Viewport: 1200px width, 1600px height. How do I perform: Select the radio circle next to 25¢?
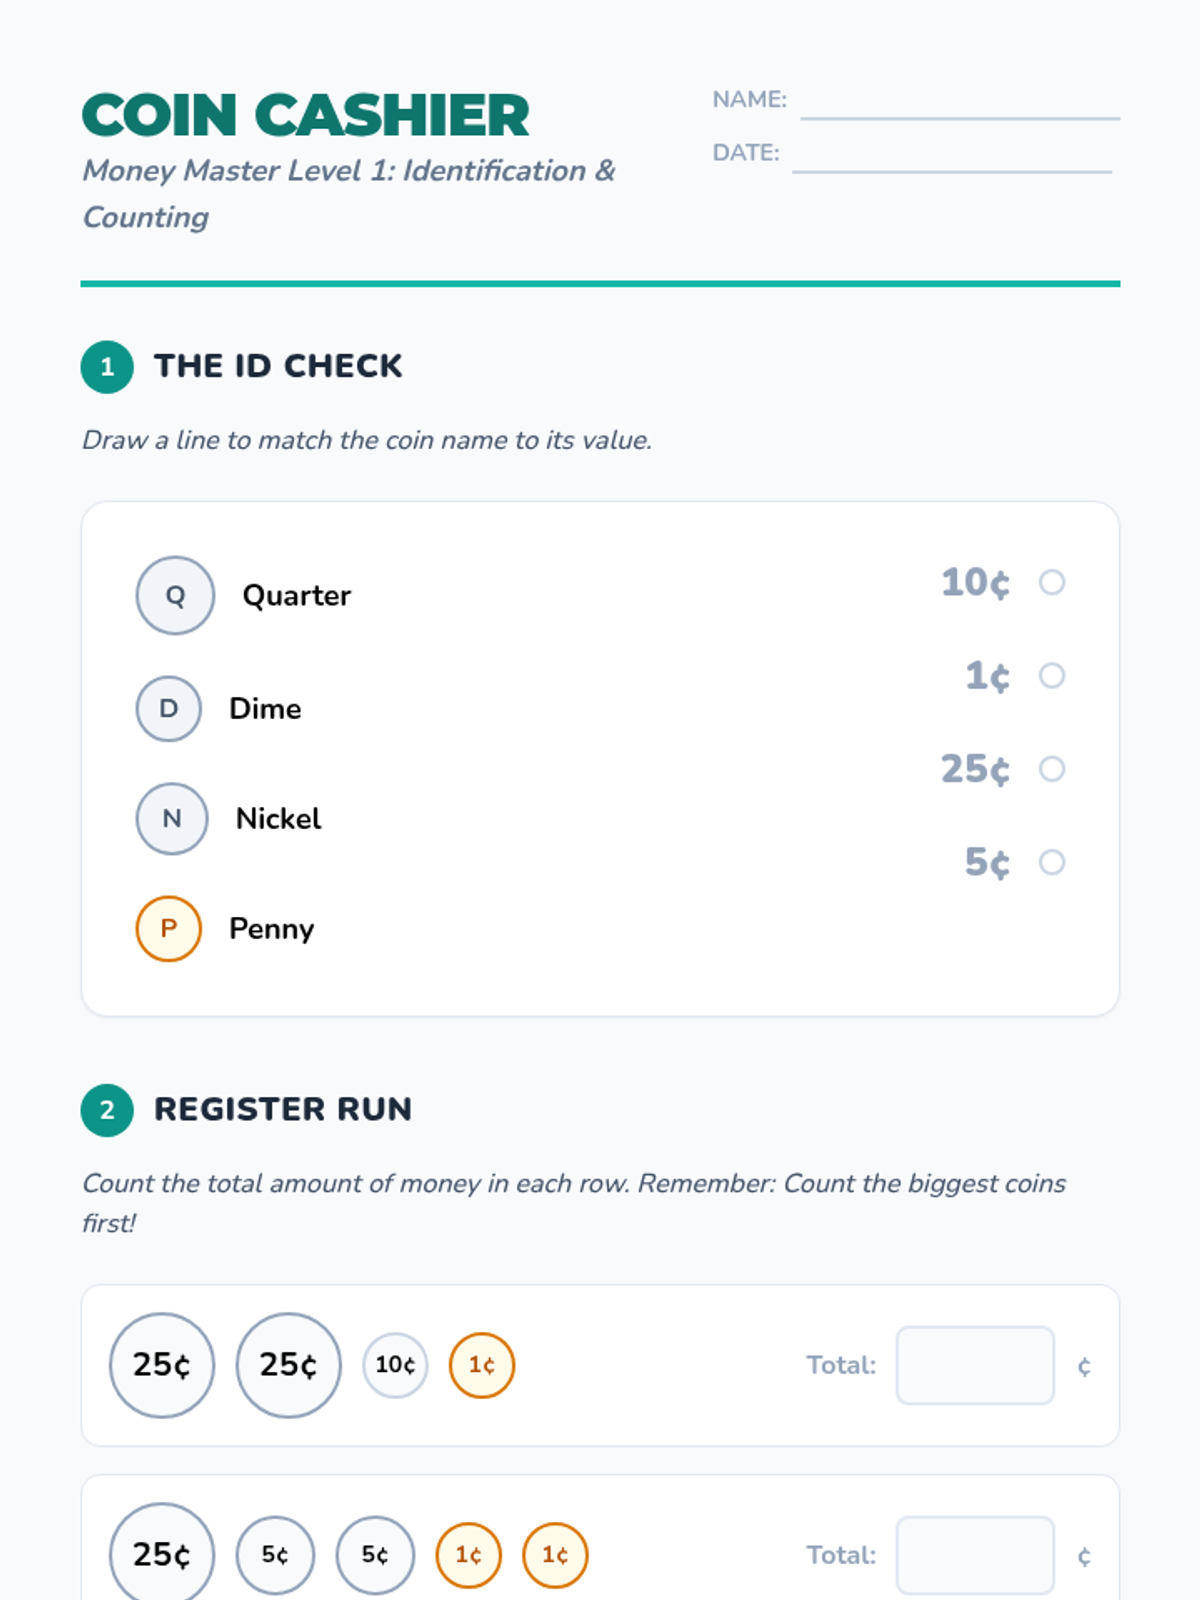coord(1052,769)
